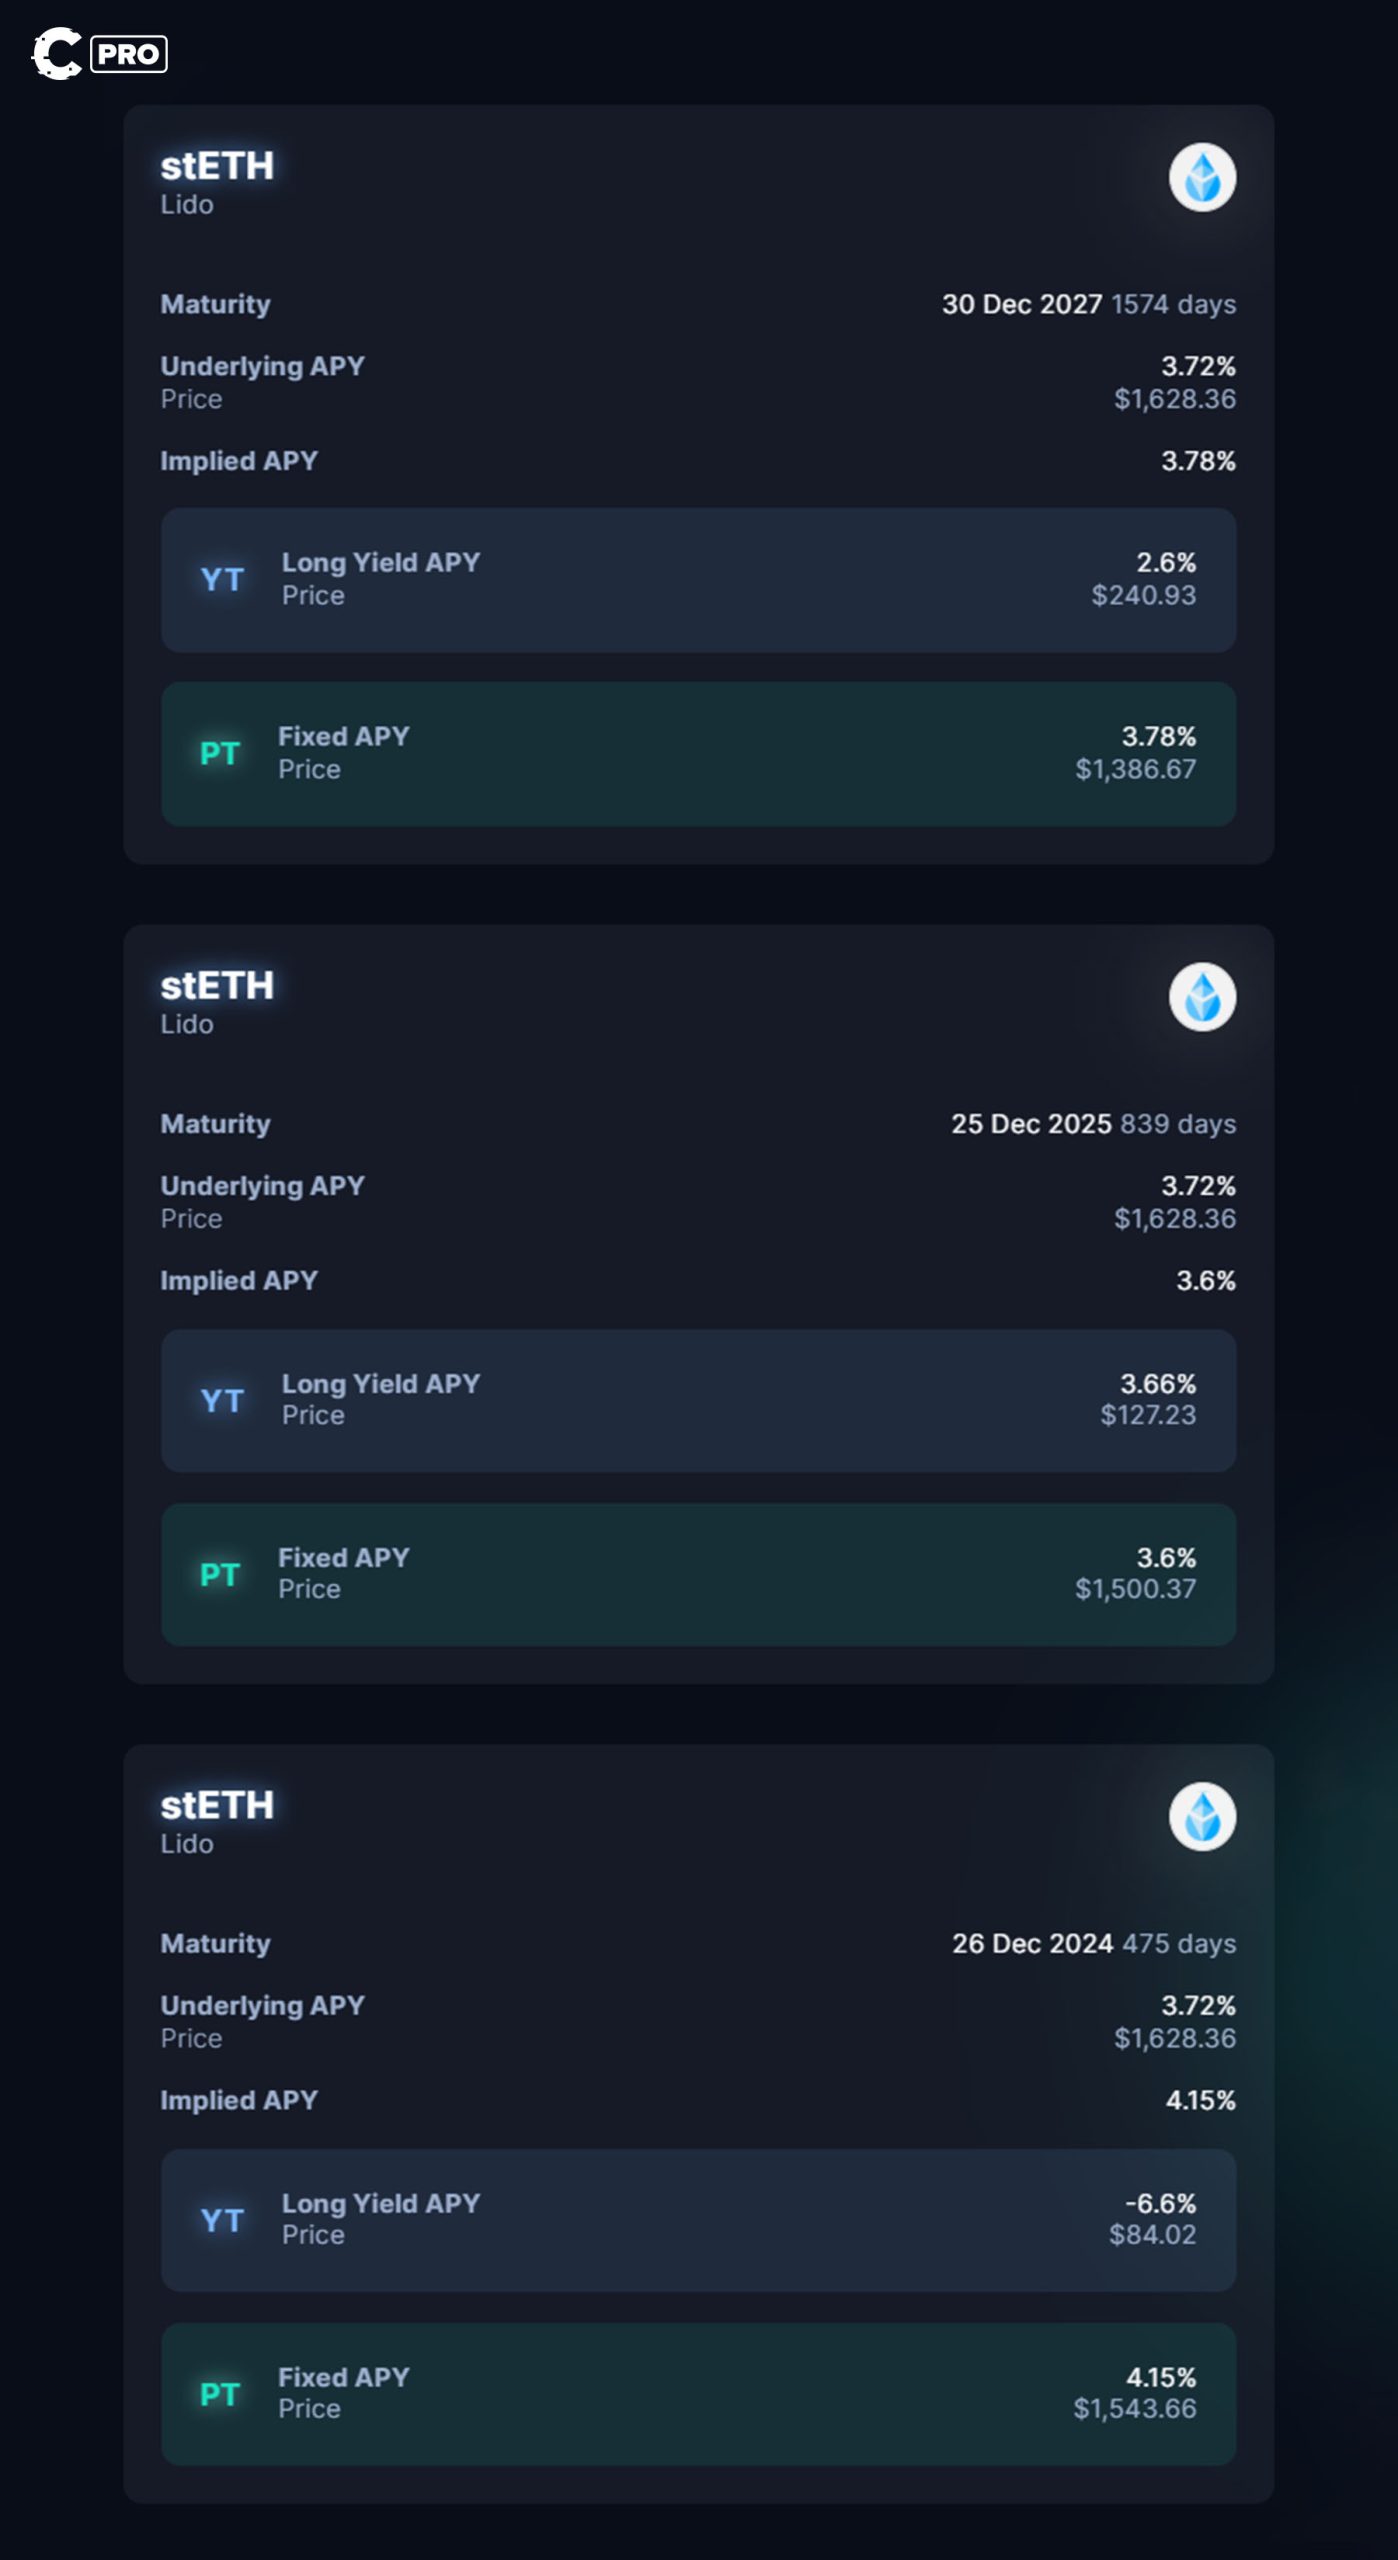Screen dimensions: 1398x2560
Task: Open the PT row priced at $1,543.66
Action: click(x=698, y=2394)
